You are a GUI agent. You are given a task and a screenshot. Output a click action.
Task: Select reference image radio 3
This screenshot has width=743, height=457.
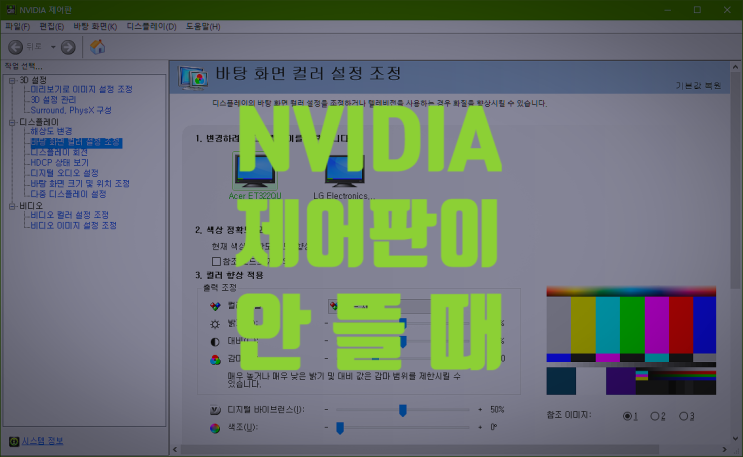pos(683,416)
